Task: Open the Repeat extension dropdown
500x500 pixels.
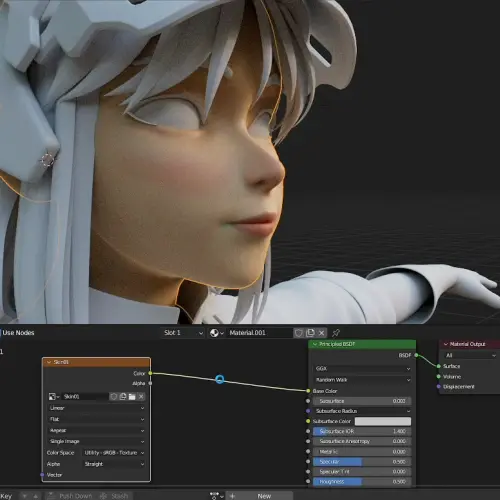Action: point(97,430)
